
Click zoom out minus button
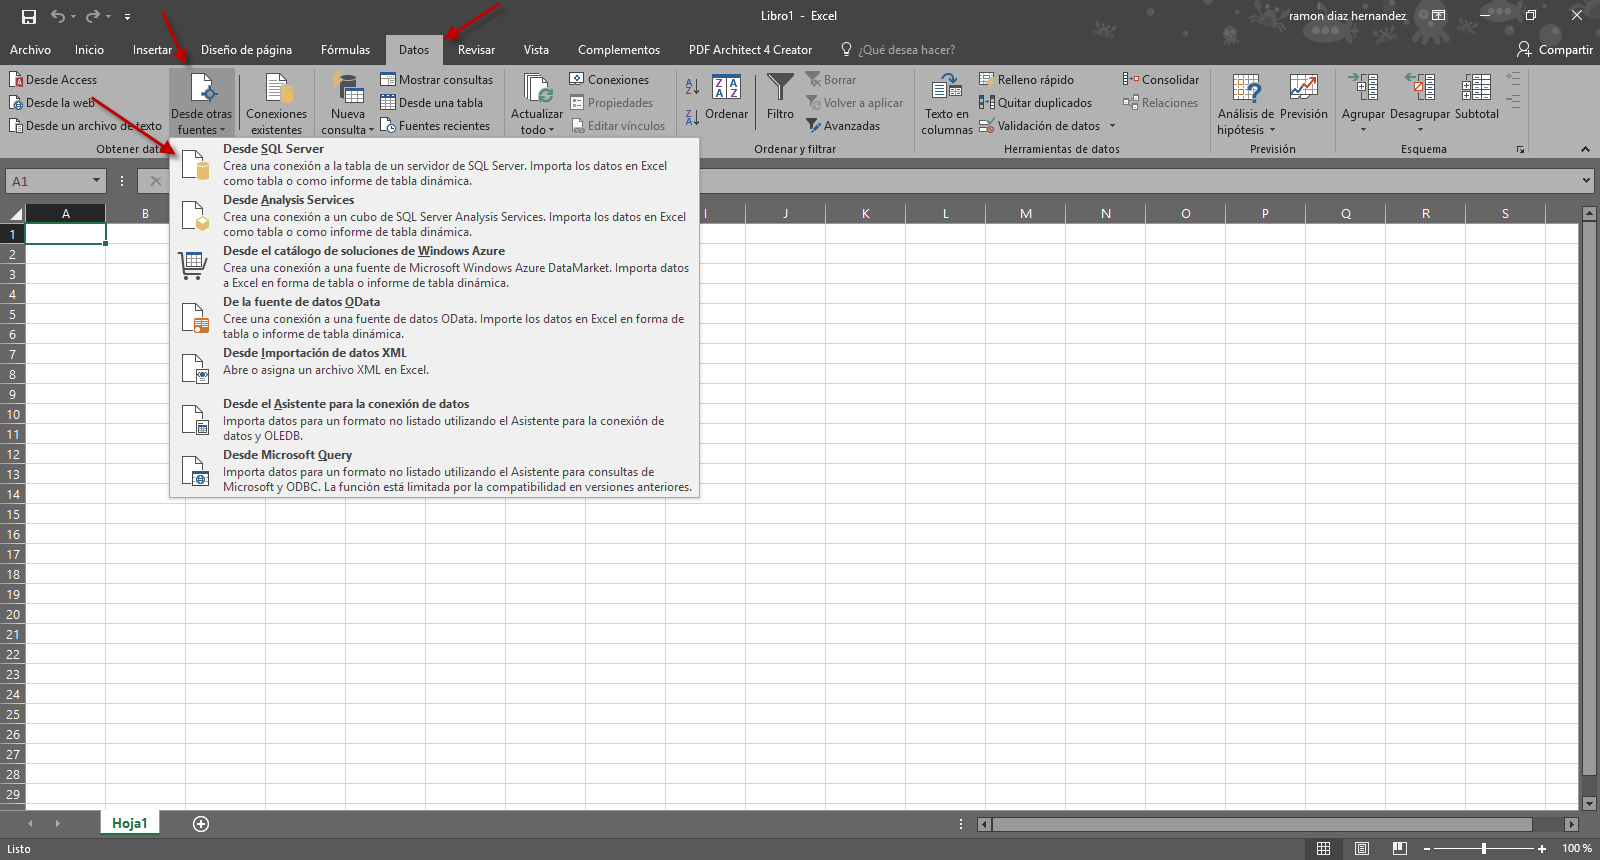[1425, 849]
